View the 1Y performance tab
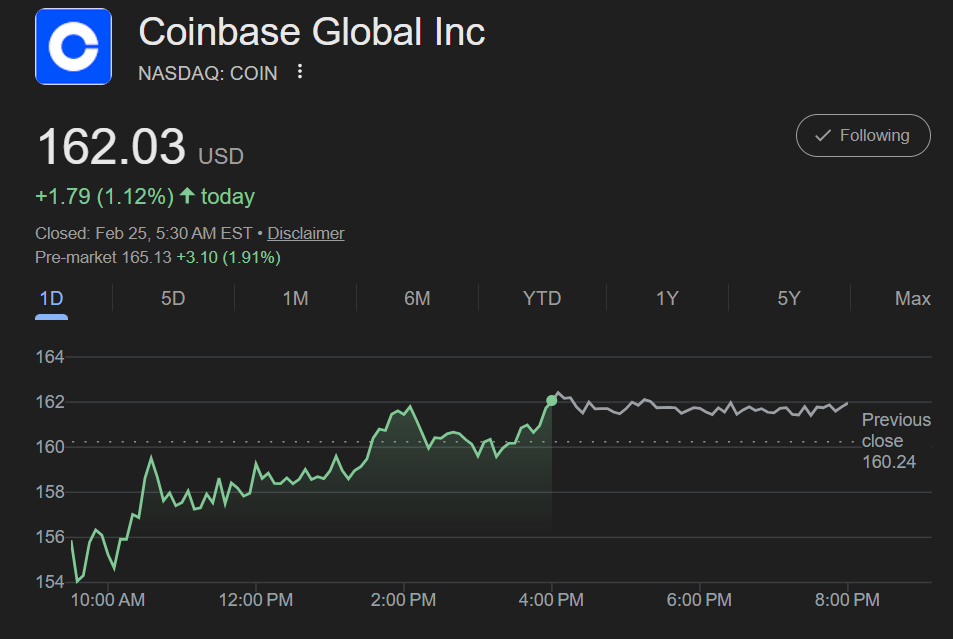This screenshot has width=953, height=639. coord(666,298)
